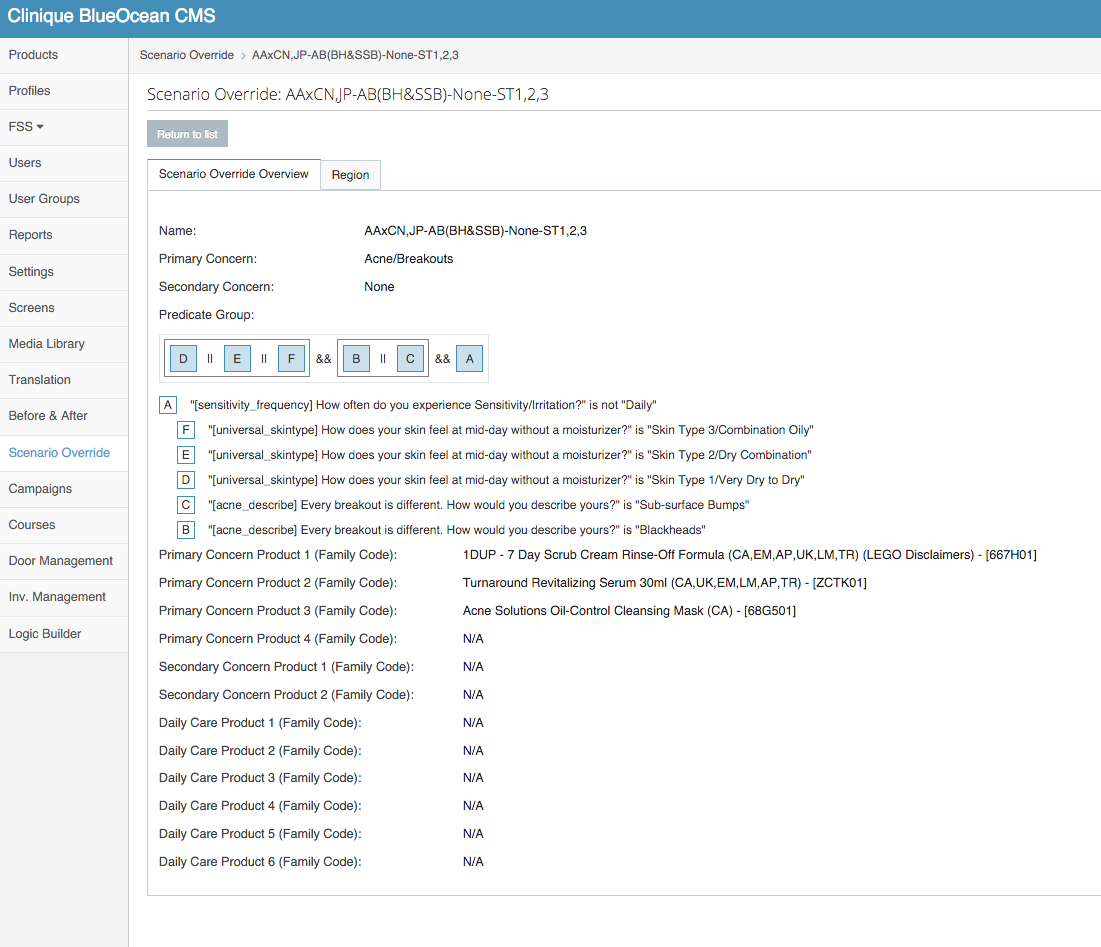This screenshot has width=1101, height=947.
Task: Select the Scenario Override Overview tab
Action: [234, 174]
